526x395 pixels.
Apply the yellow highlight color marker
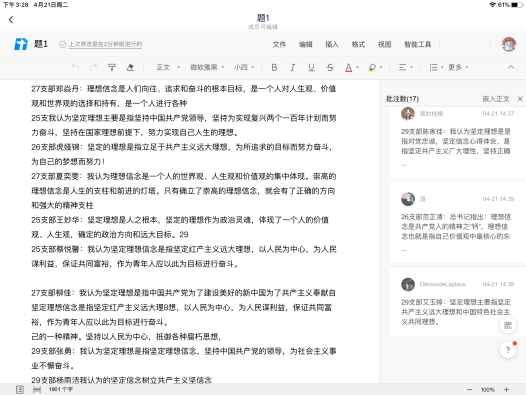372,67
